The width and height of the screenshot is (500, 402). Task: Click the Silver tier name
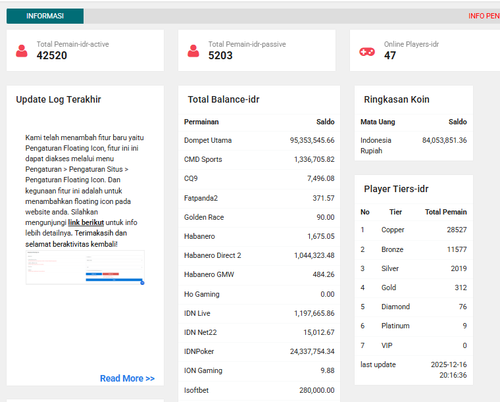(x=390, y=268)
